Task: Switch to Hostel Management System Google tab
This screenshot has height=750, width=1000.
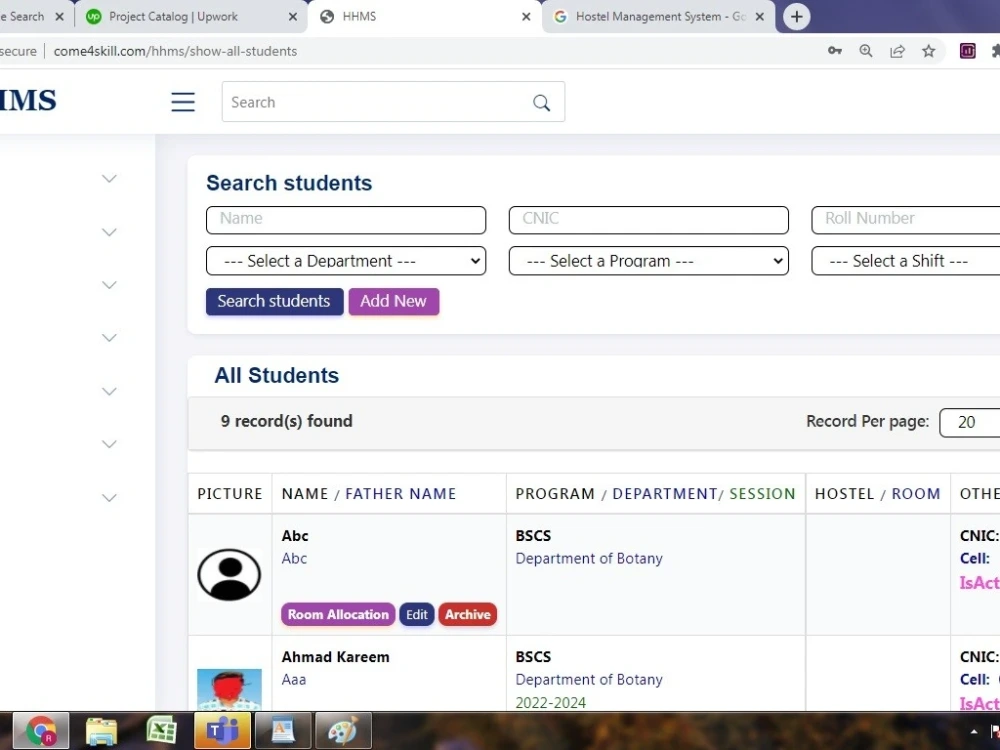Action: tap(658, 17)
